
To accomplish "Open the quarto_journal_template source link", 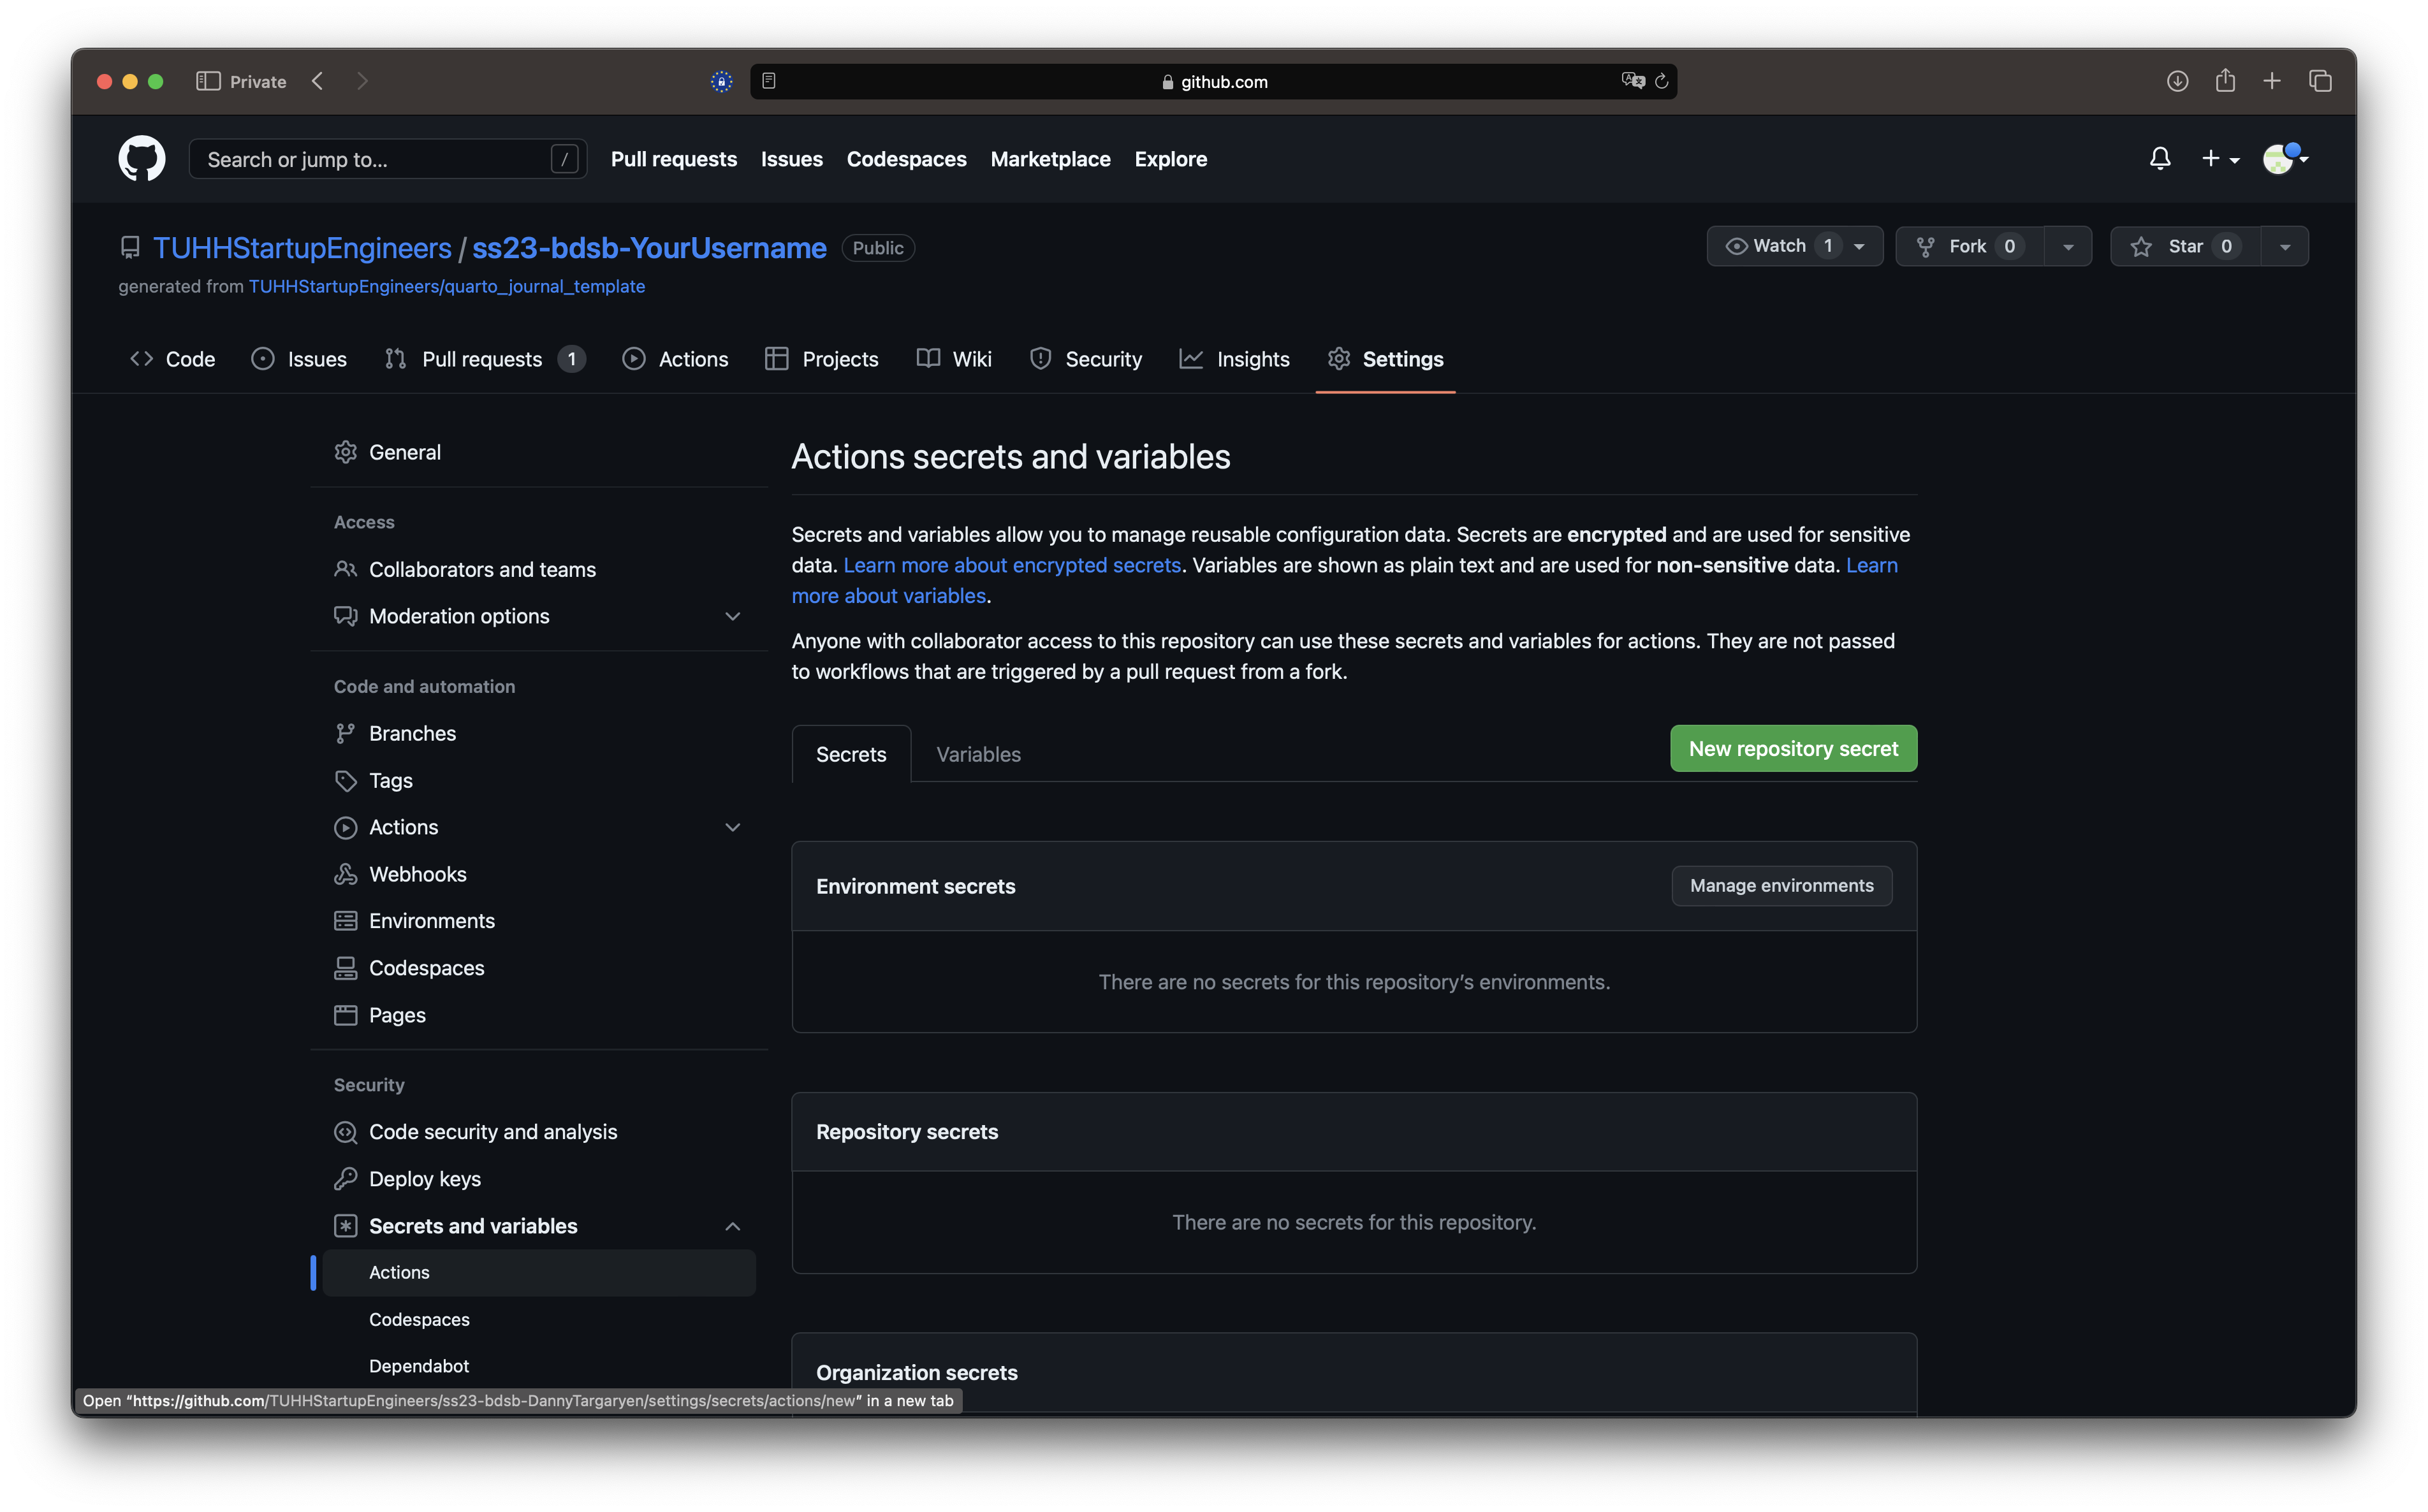I will click(446, 286).
